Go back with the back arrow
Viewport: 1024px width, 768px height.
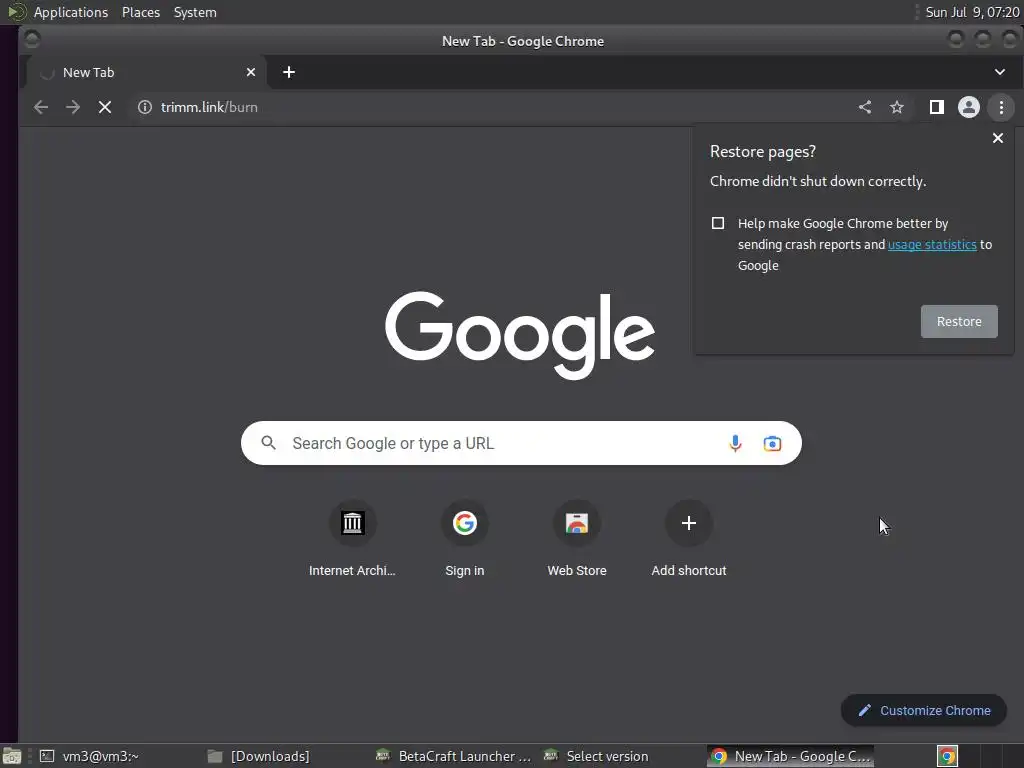click(x=40, y=107)
